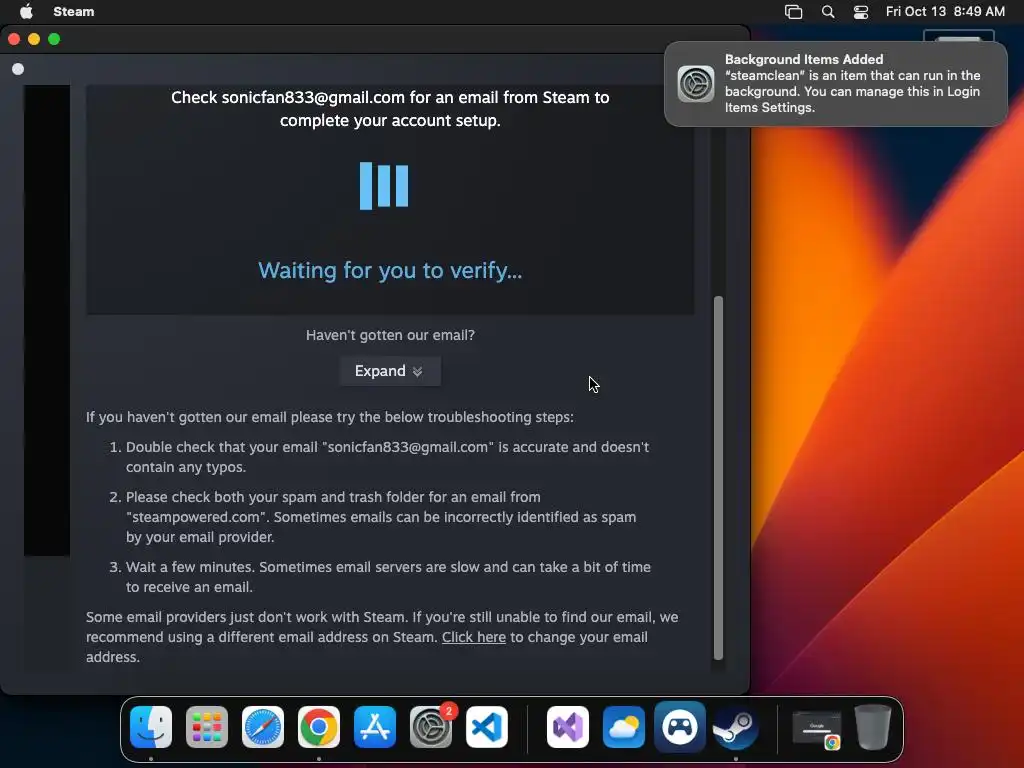This screenshot has width=1024, height=768.
Task: Open Spotlight search in menu bar
Action: [x=827, y=11]
